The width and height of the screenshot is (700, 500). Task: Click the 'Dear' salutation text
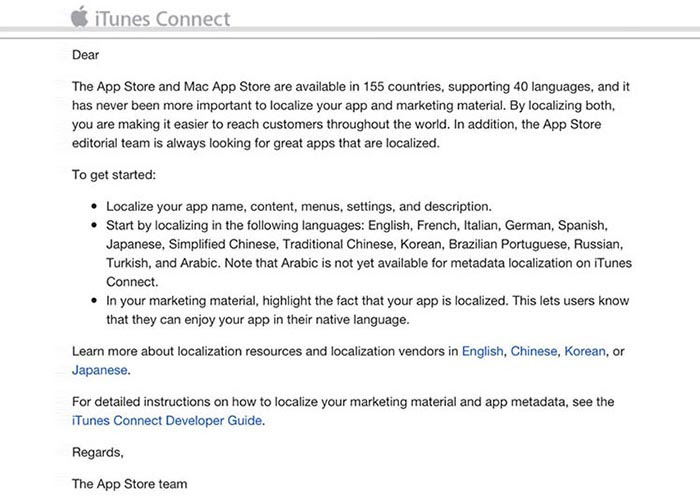pos(85,55)
